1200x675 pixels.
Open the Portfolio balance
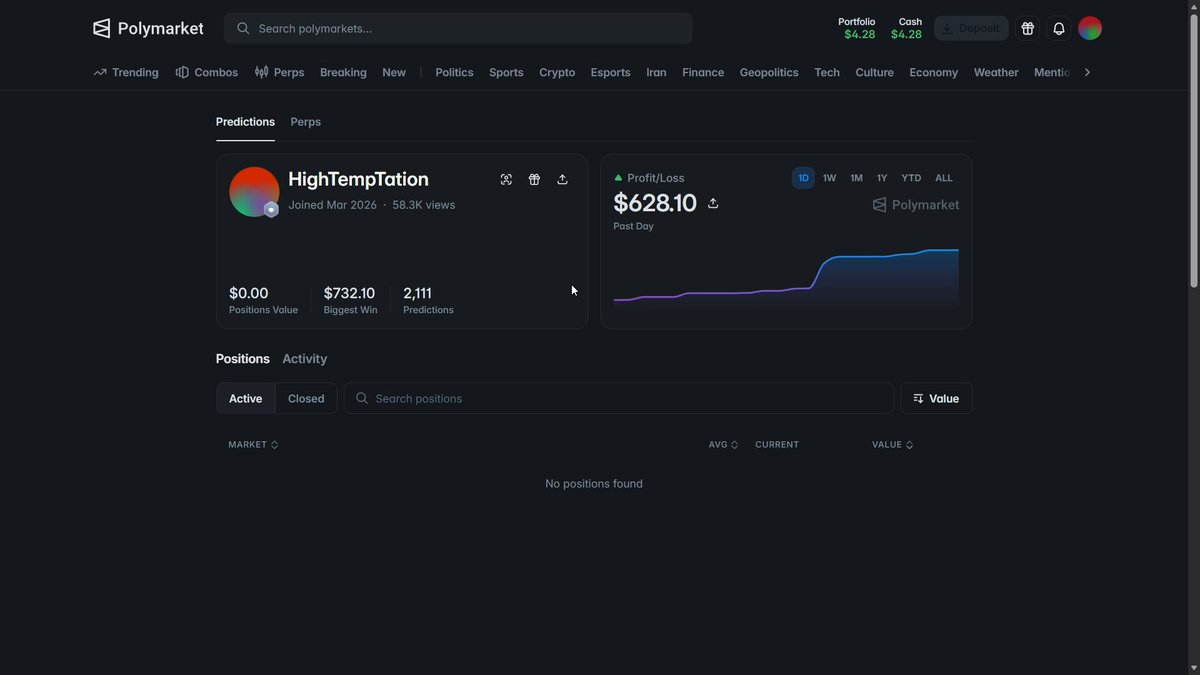859,28
